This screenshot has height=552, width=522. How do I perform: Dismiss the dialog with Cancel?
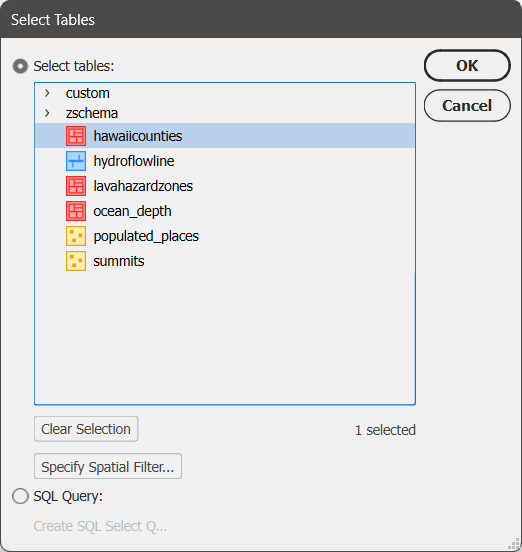click(467, 106)
